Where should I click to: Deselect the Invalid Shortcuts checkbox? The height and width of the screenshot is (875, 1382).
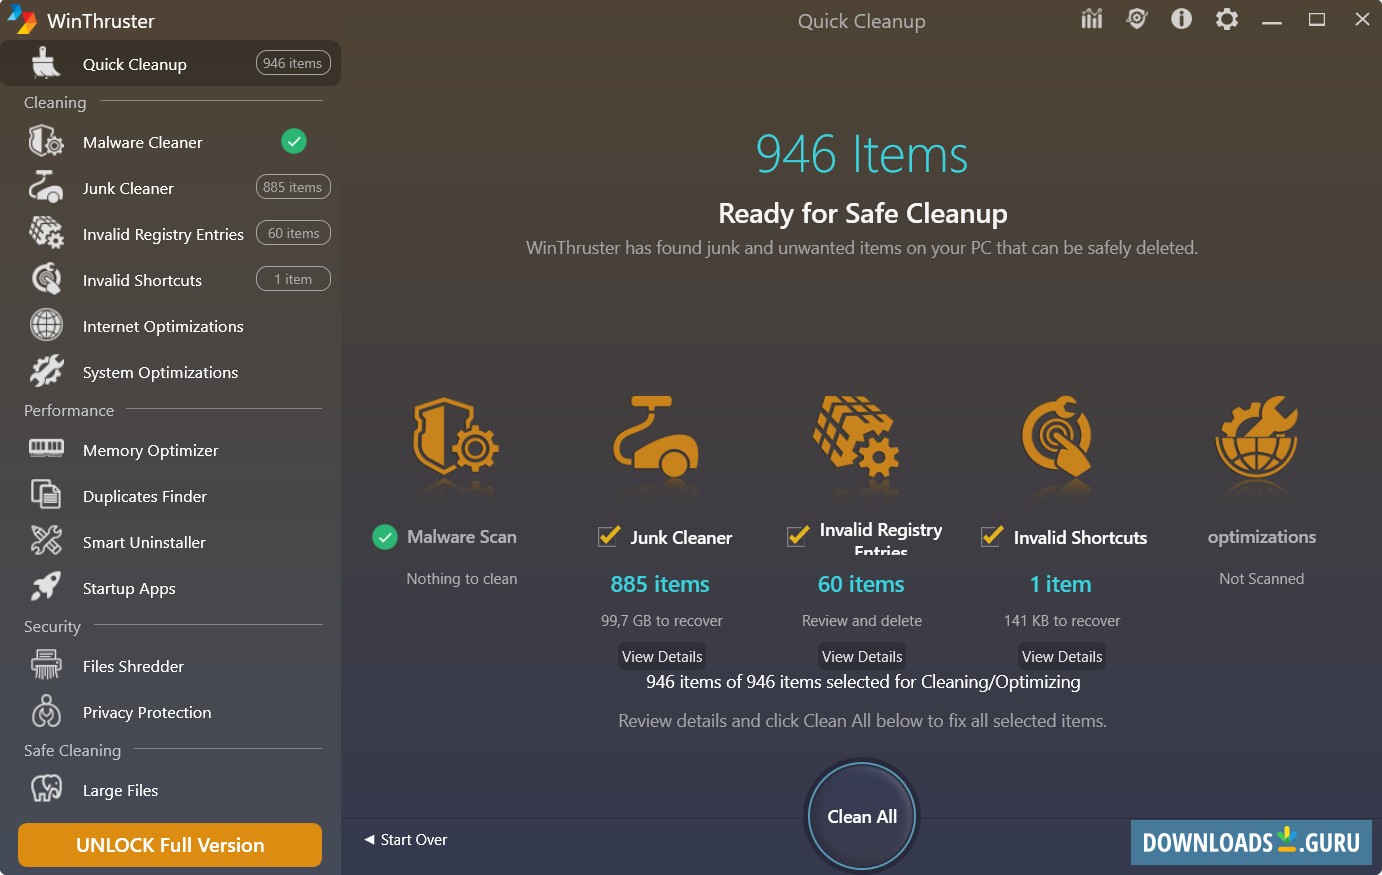992,536
